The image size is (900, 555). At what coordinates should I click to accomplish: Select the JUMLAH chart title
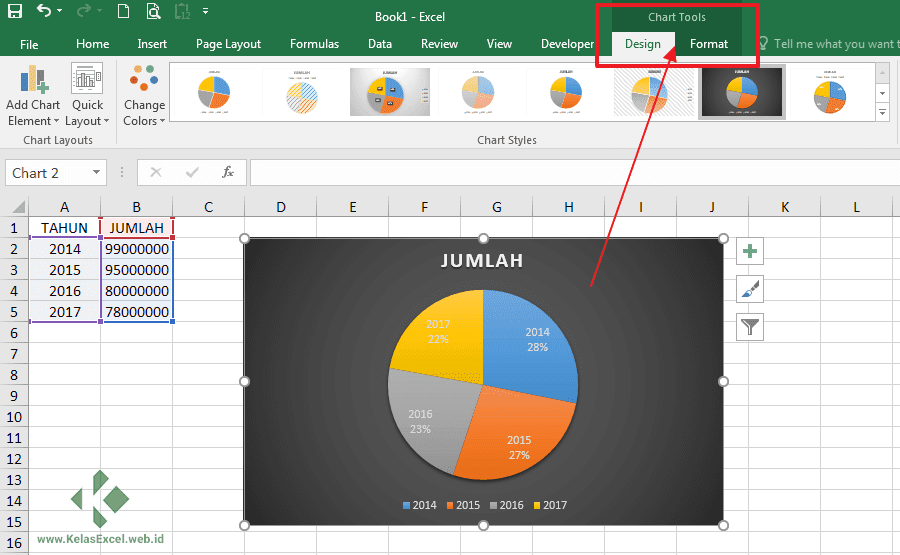tap(482, 261)
